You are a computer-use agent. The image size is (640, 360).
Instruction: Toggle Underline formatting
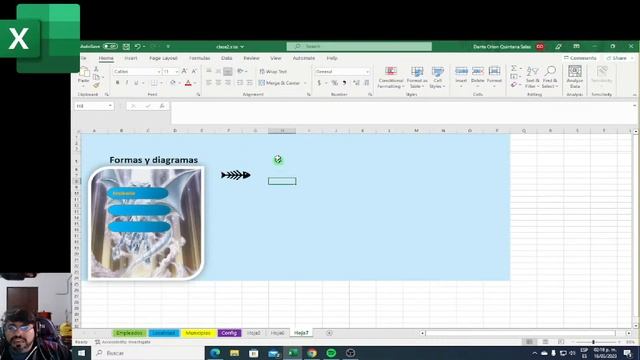pos(136,83)
